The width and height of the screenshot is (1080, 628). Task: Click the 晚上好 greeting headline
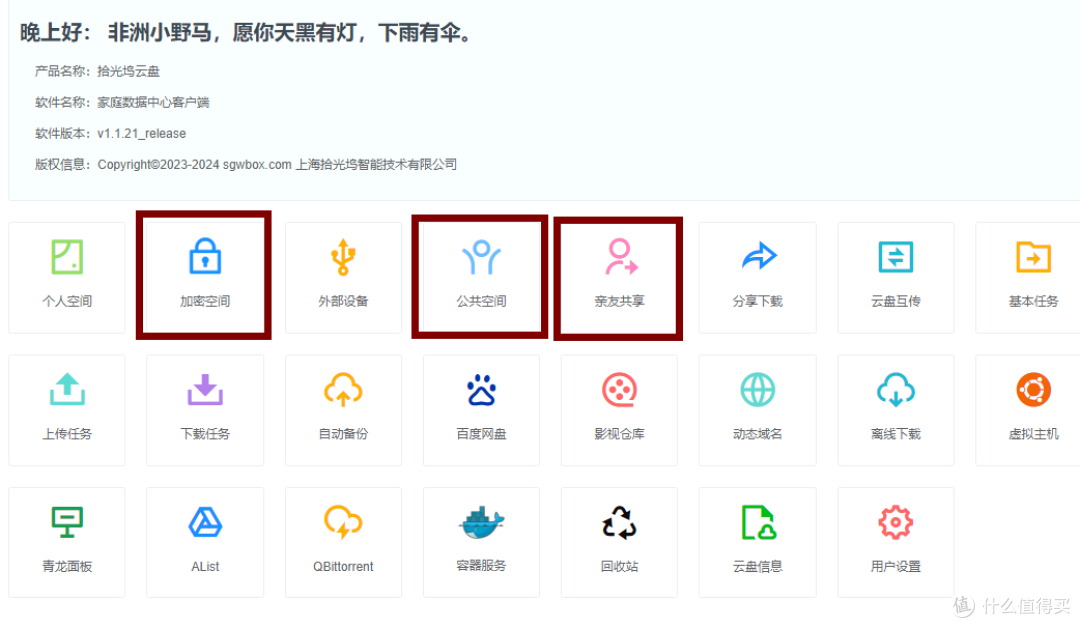click(x=247, y=32)
